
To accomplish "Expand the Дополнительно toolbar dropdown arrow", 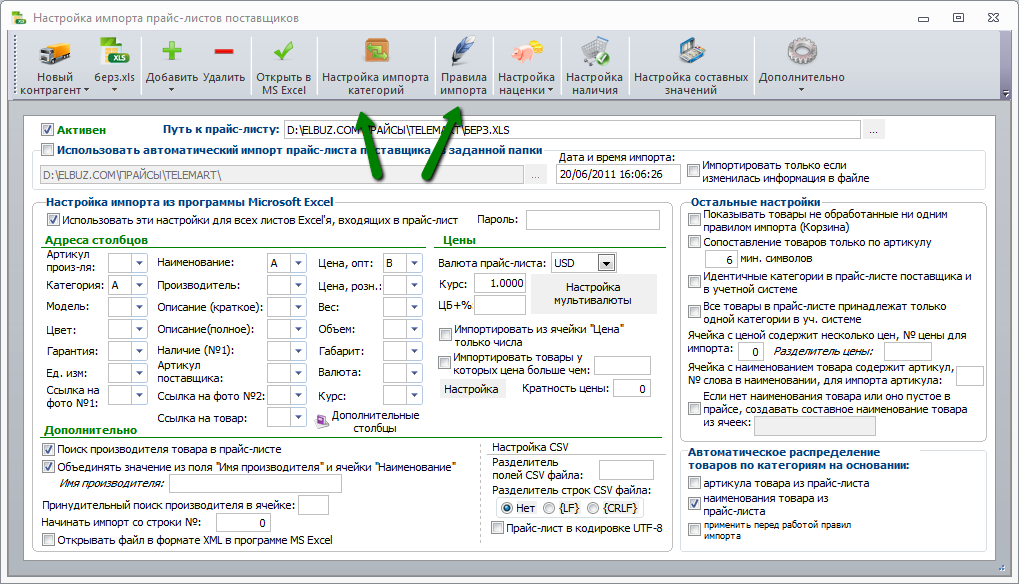I will (801, 90).
